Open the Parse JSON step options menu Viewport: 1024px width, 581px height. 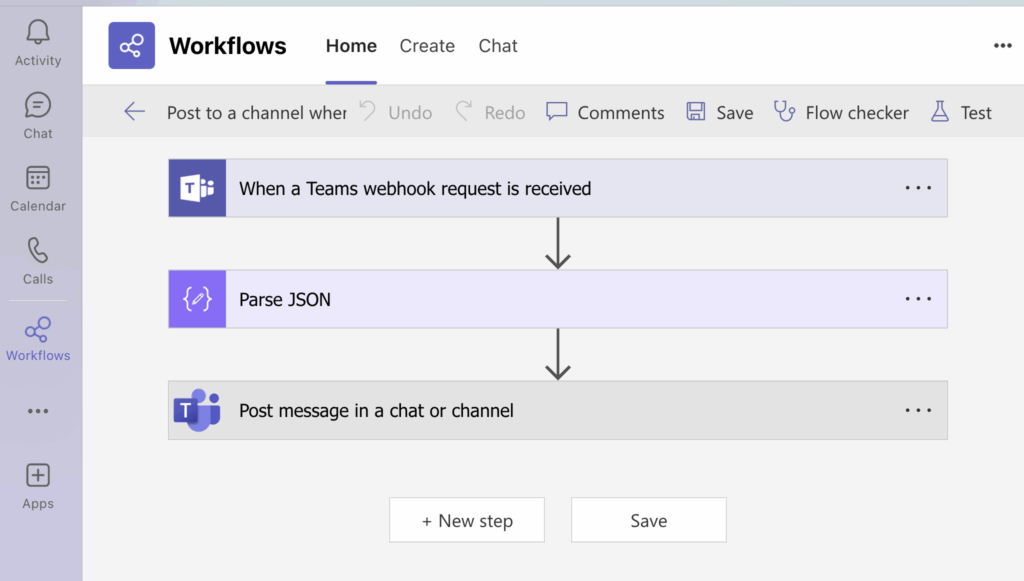[x=917, y=299]
